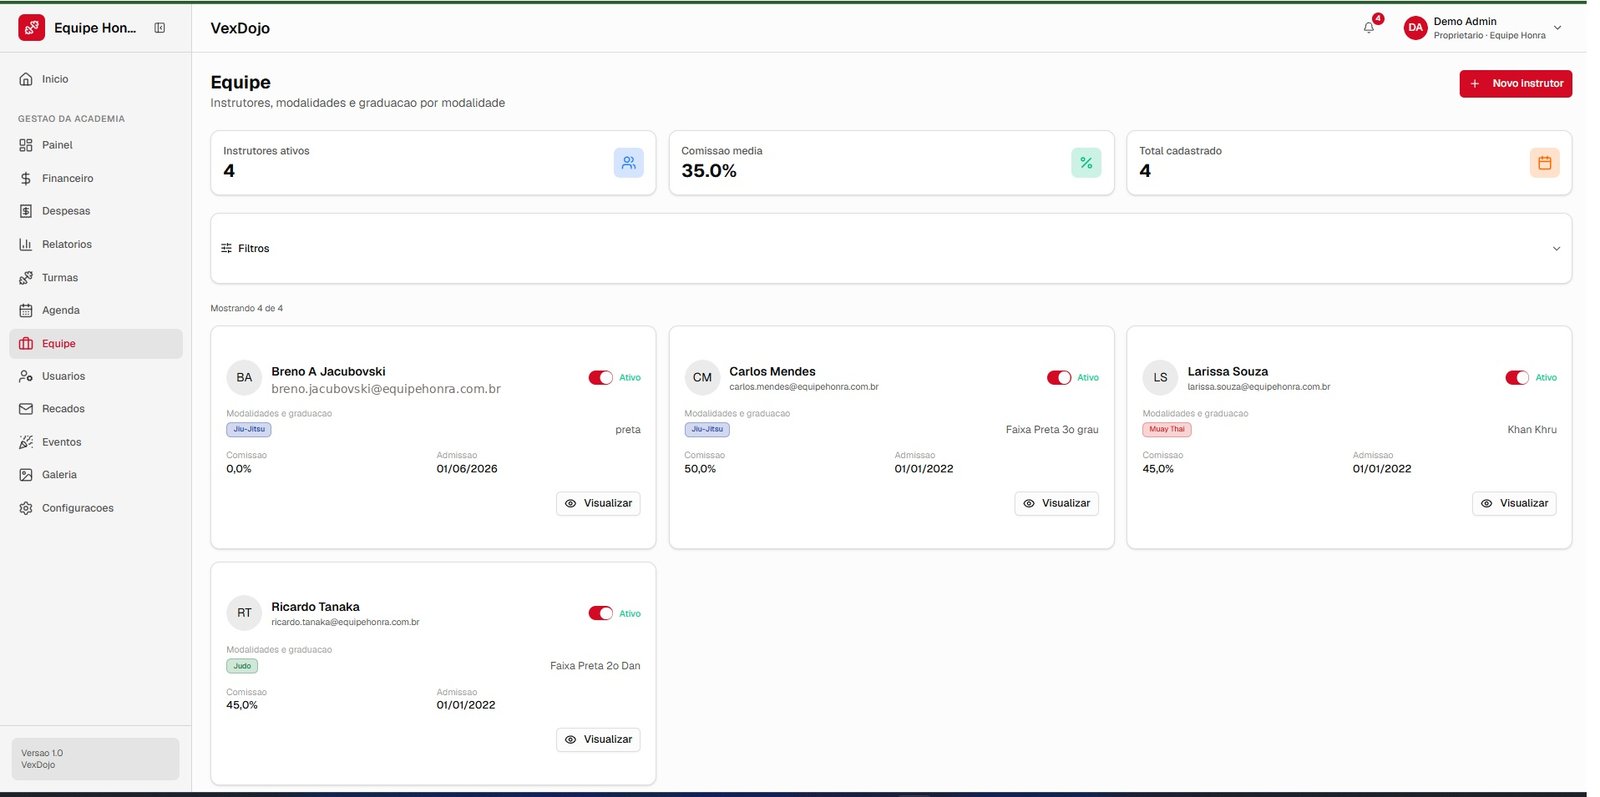Image resolution: width=1600 pixels, height=797 pixels.
Task: Click the Comissao media percent icon
Action: (1086, 162)
